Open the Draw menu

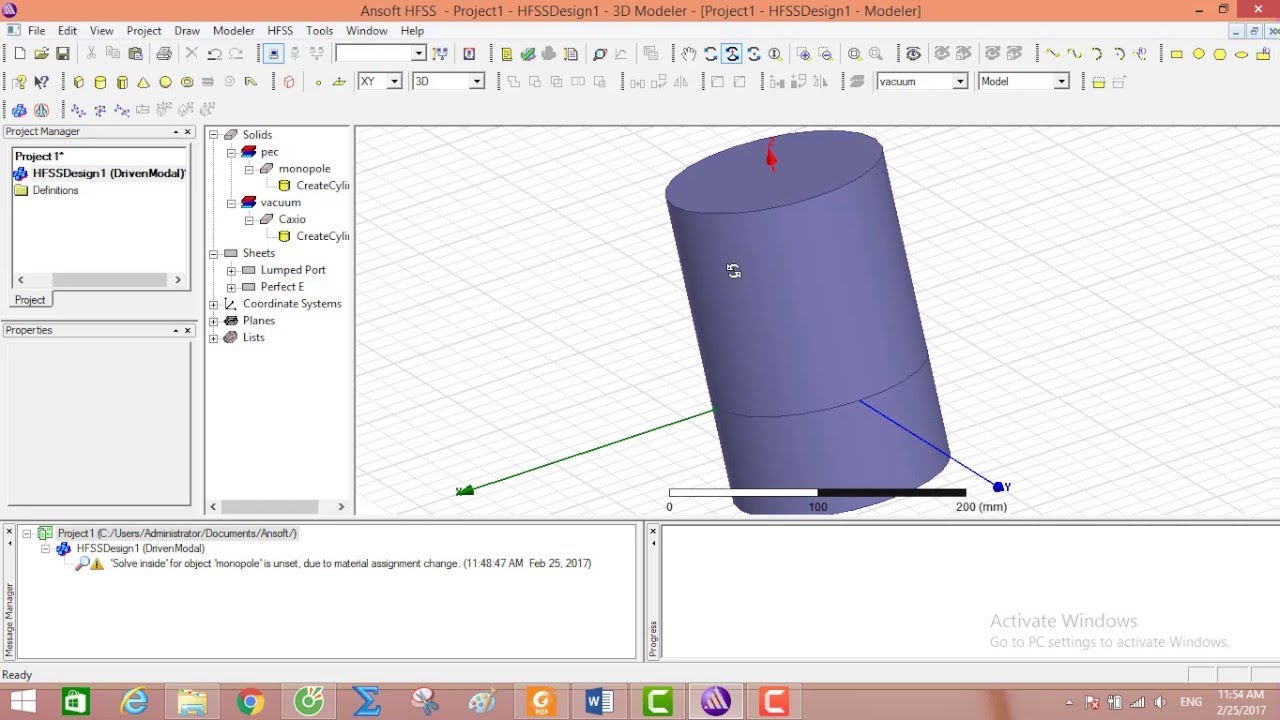(x=187, y=31)
